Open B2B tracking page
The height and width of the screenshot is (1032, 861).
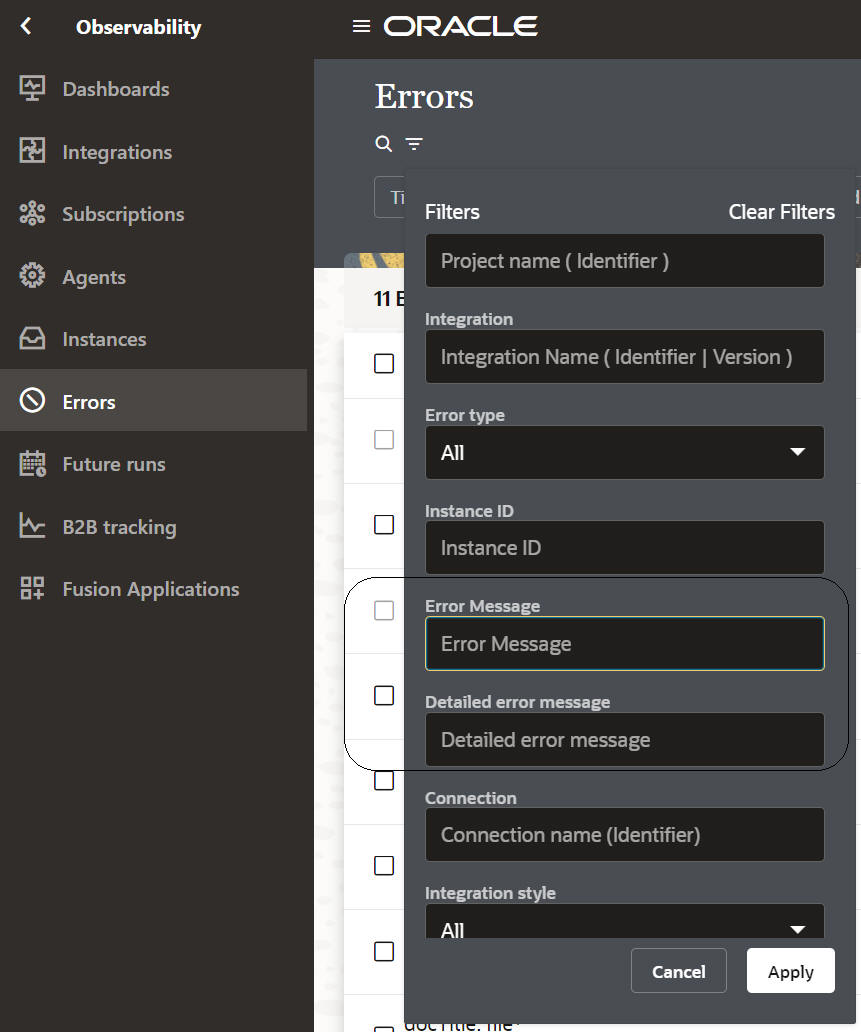click(x=119, y=527)
